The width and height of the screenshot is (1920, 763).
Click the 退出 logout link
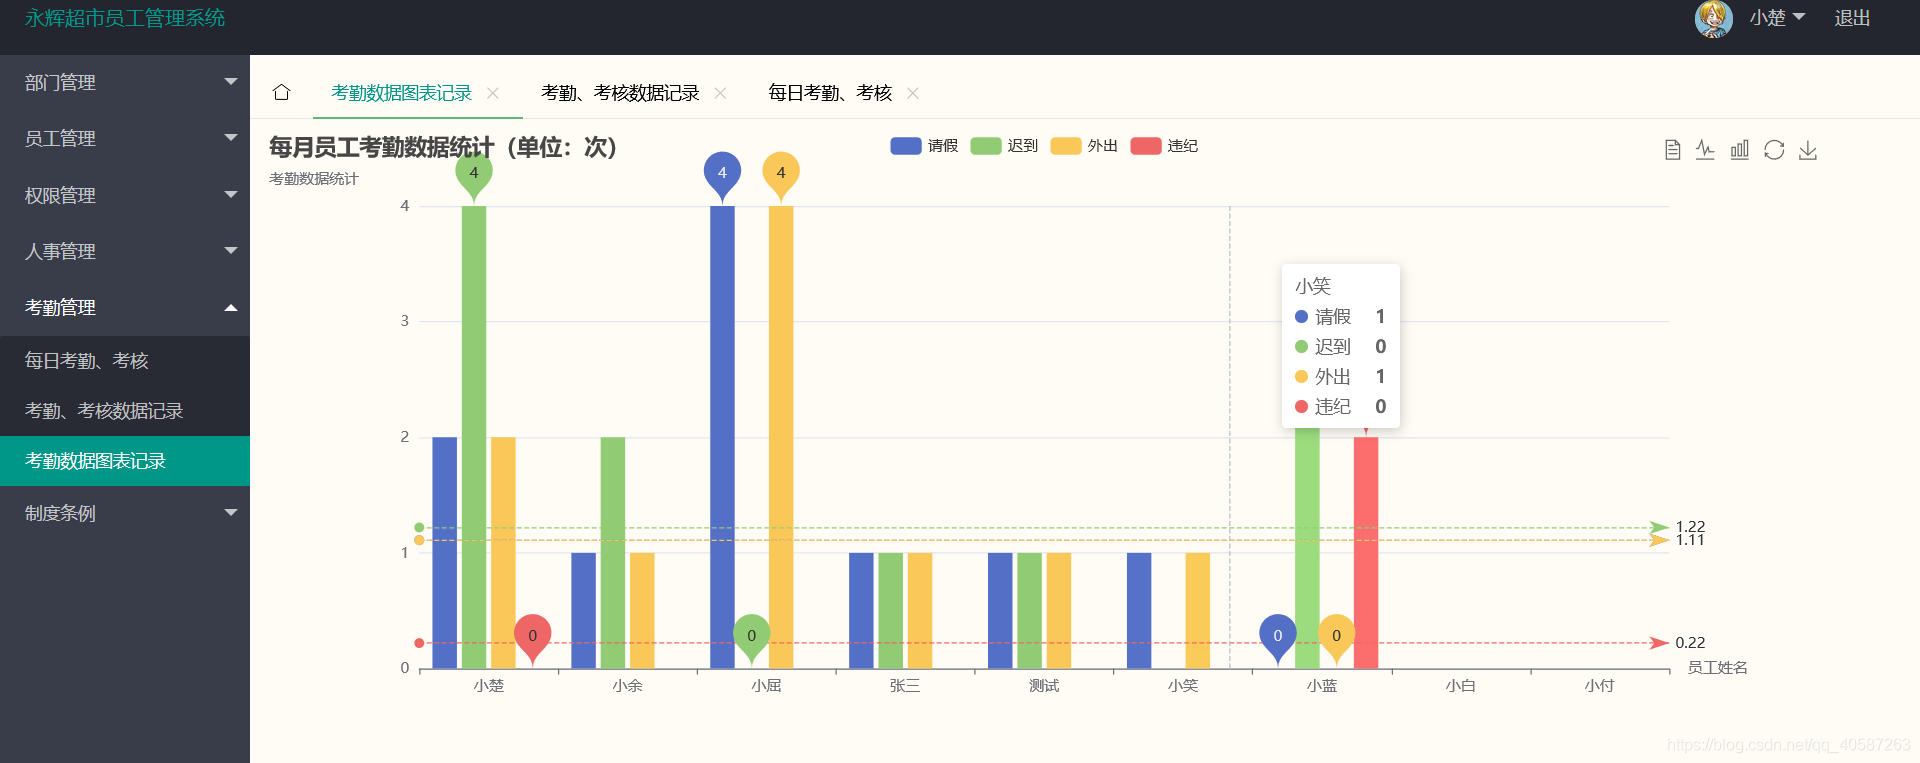pos(1852,18)
